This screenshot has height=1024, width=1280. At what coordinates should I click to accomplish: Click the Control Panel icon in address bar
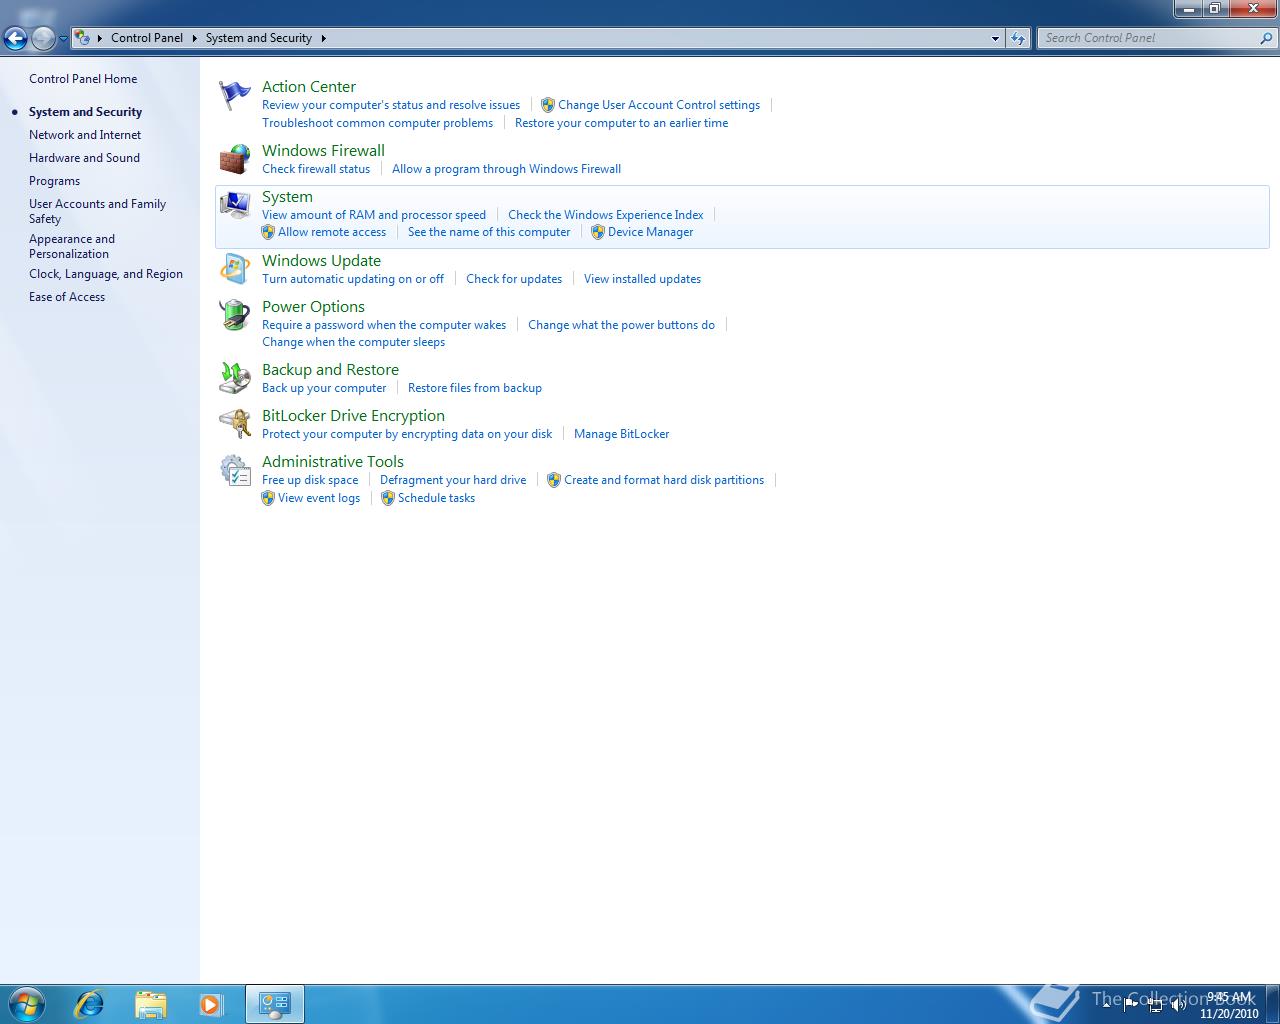(82, 38)
